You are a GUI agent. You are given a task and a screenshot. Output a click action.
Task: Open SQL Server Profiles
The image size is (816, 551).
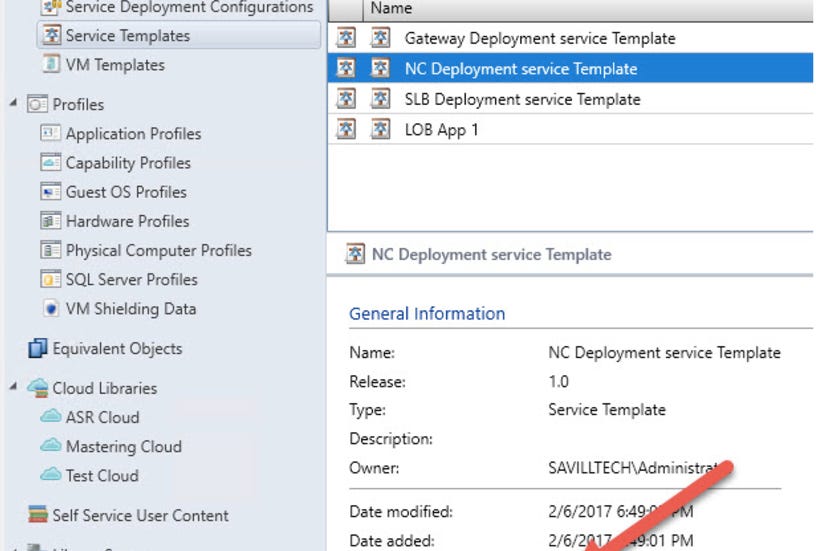coord(132,279)
